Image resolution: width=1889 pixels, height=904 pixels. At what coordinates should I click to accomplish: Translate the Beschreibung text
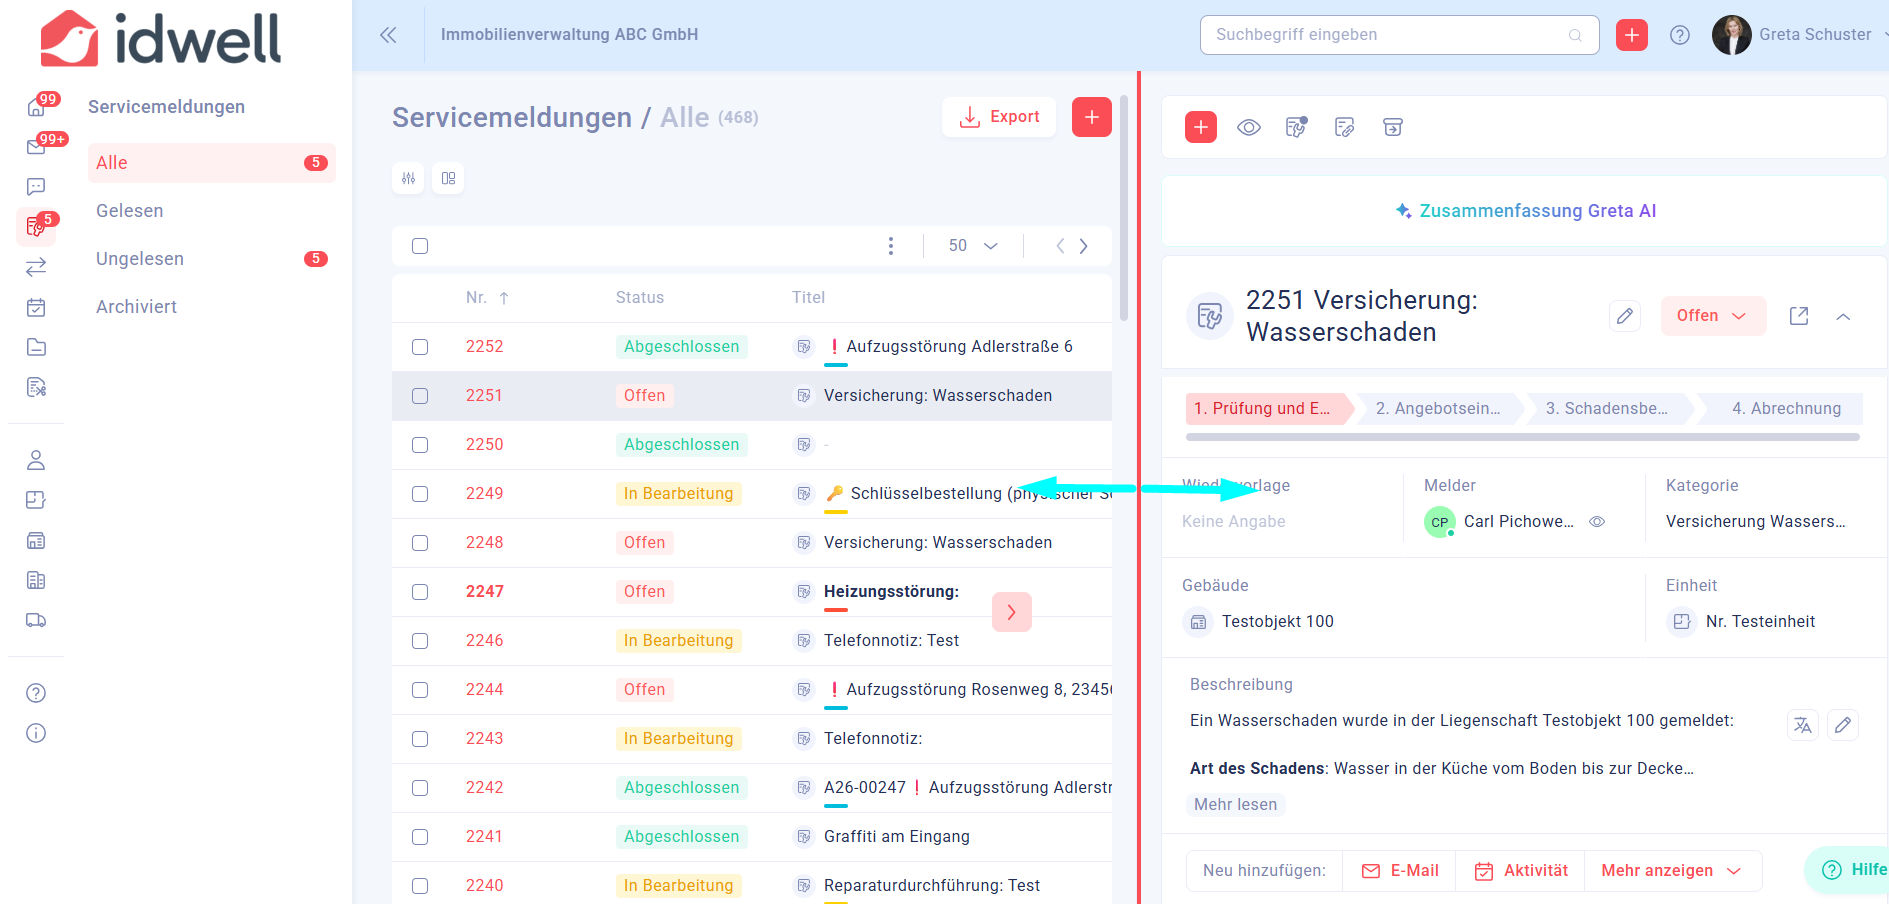[x=1802, y=725]
